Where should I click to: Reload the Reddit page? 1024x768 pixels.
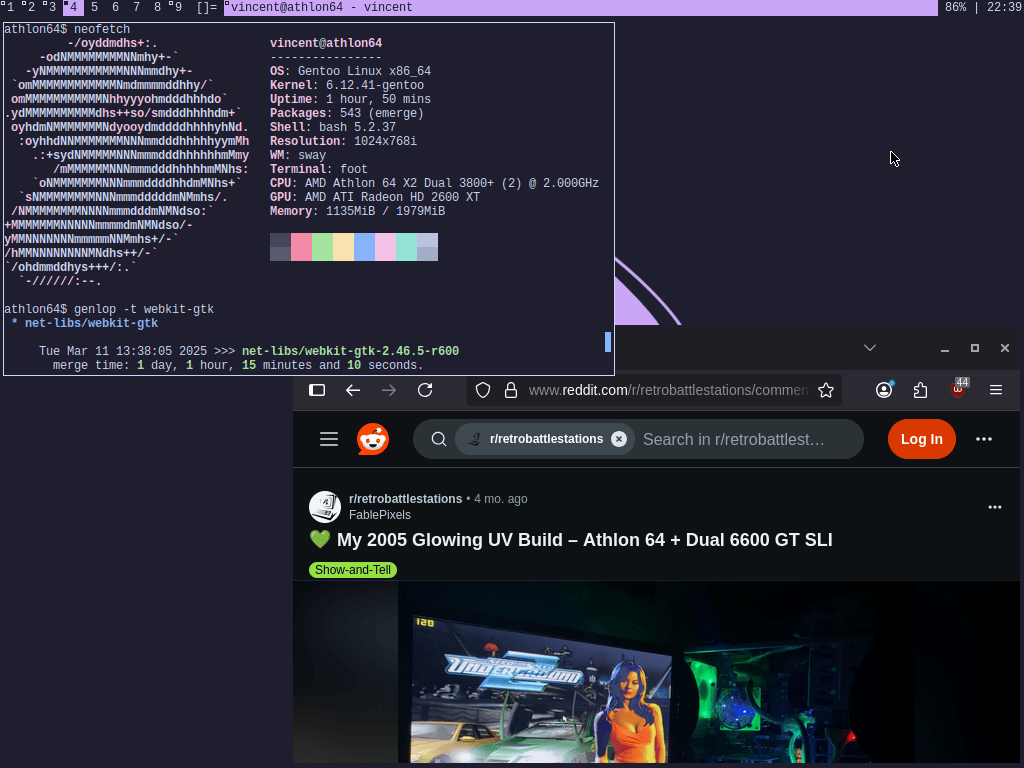click(425, 390)
